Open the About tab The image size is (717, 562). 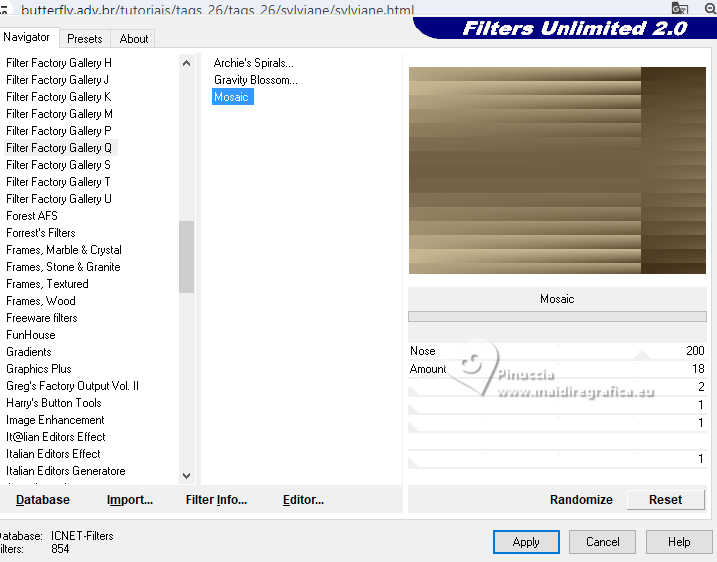[134, 39]
